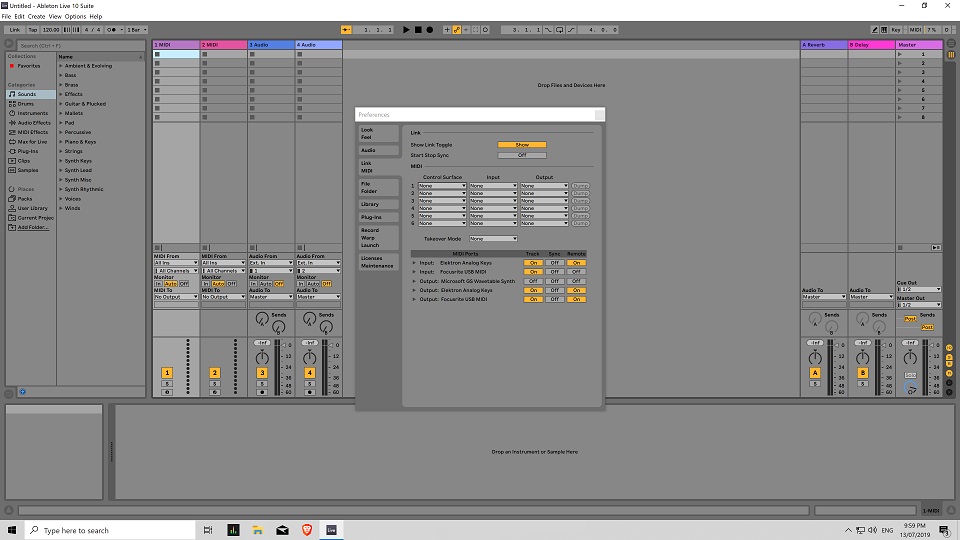Screen dimensions: 960x540
Task: Toggle Remote for Output Elektron Analog Keys
Action: [x=576, y=290]
